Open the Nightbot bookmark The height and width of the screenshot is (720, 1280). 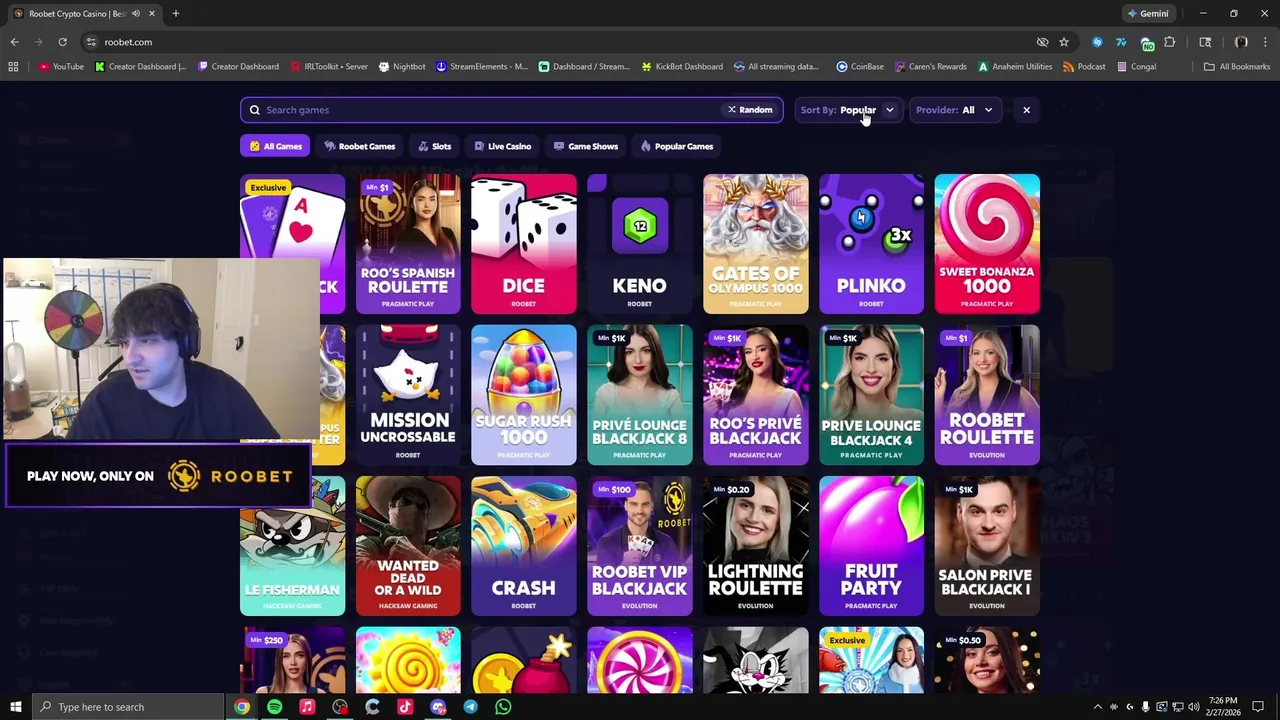[x=402, y=67]
